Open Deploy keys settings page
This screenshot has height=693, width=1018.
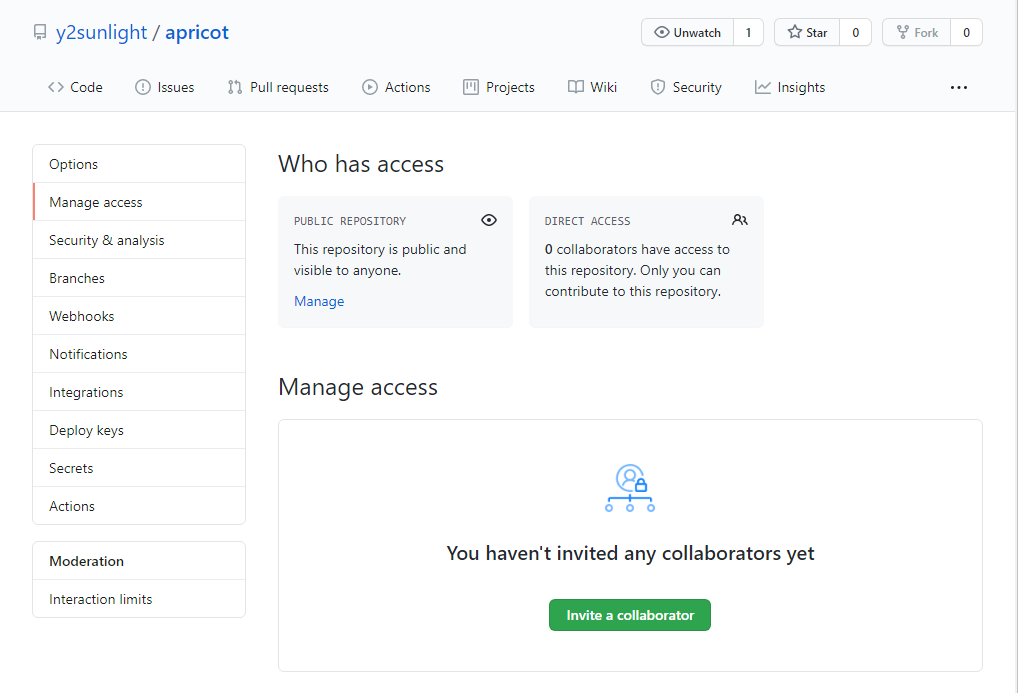(86, 430)
